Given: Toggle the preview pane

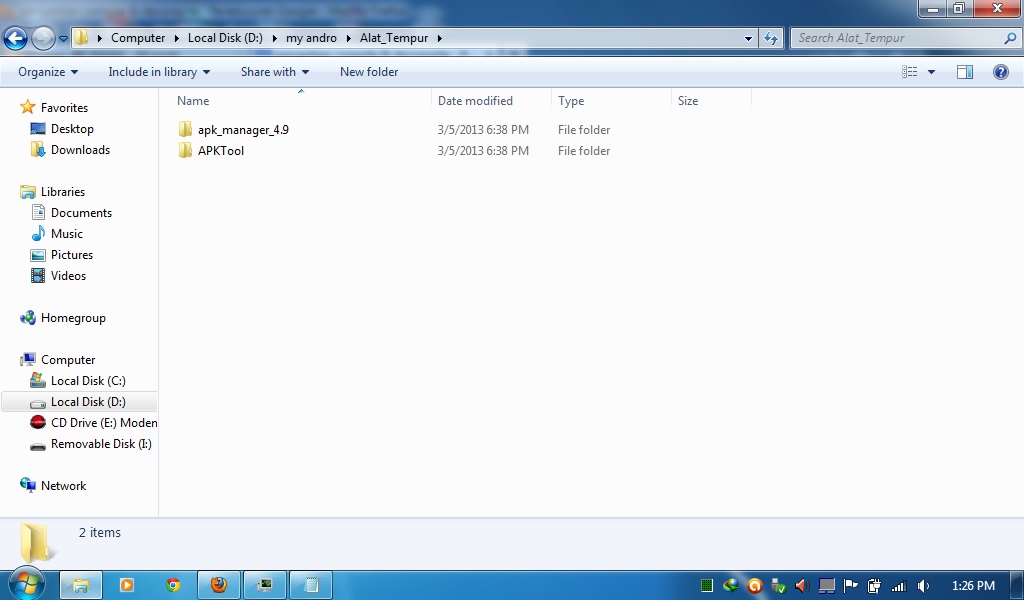Looking at the screenshot, I should click(x=964, y=71).
